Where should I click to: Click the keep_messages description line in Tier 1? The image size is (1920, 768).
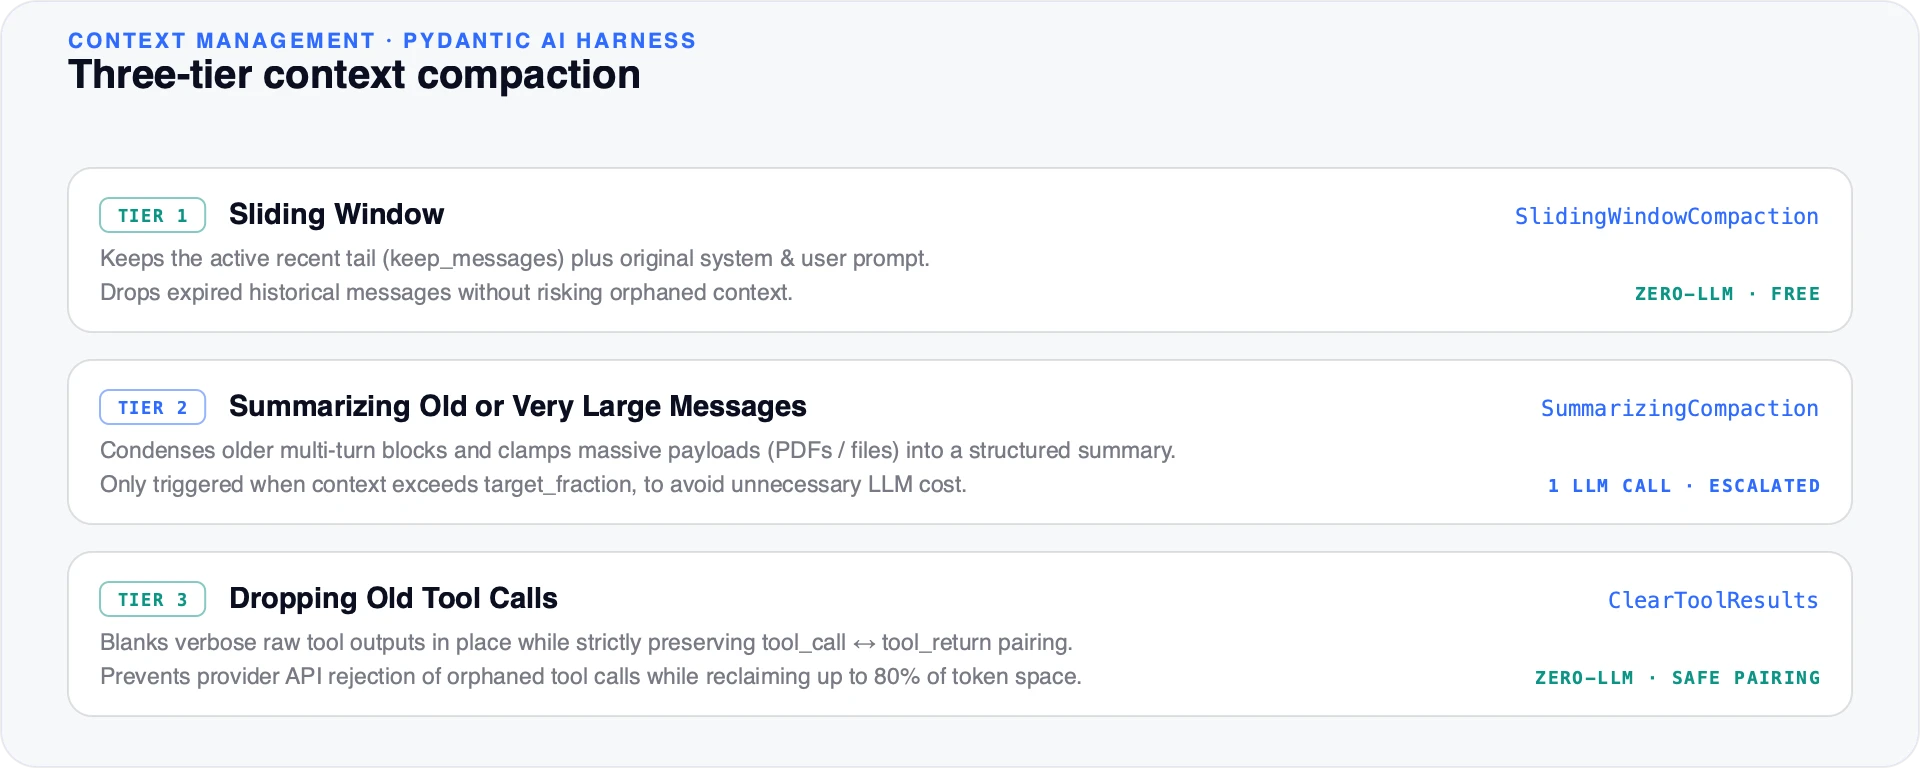515,258
